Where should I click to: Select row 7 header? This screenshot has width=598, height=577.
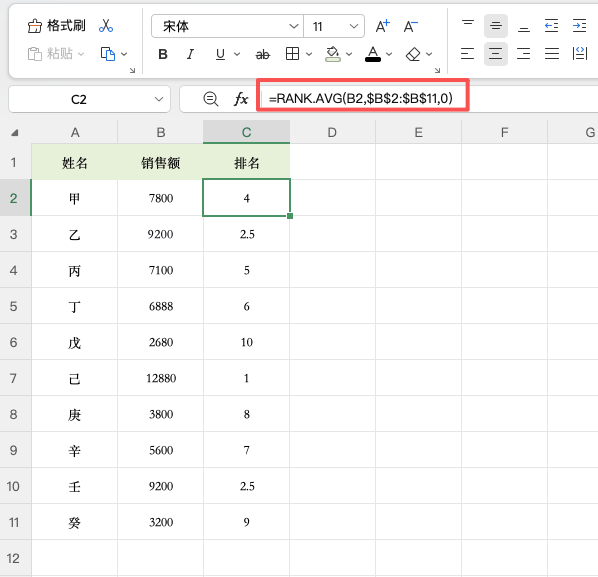pyautogui.click(x=13, y=378)
